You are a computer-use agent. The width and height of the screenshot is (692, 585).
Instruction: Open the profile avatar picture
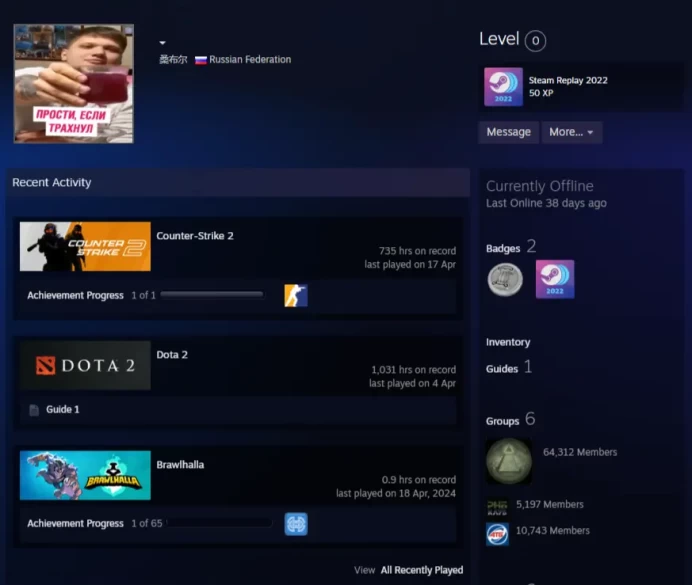[x=74, y=84]
